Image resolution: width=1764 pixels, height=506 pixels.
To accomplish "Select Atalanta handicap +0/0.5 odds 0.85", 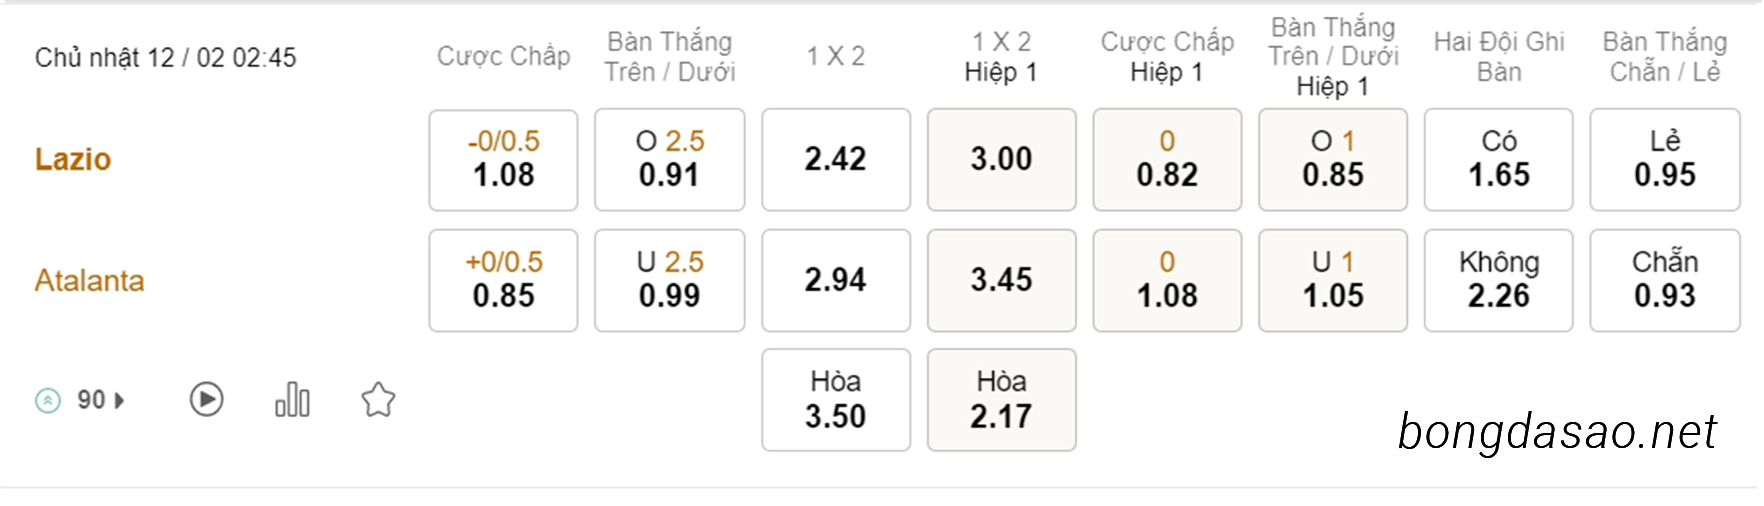I will pyautogui.click(x=503, y=280).
